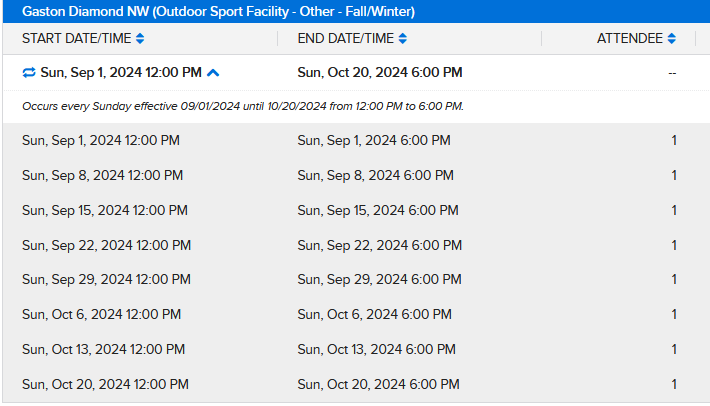Image resolution: width=710 pixels, height=406 pixels.
Task: Click the Sun, Sep 22, 2024 6:00 PM end time
Action: (379, 245)
